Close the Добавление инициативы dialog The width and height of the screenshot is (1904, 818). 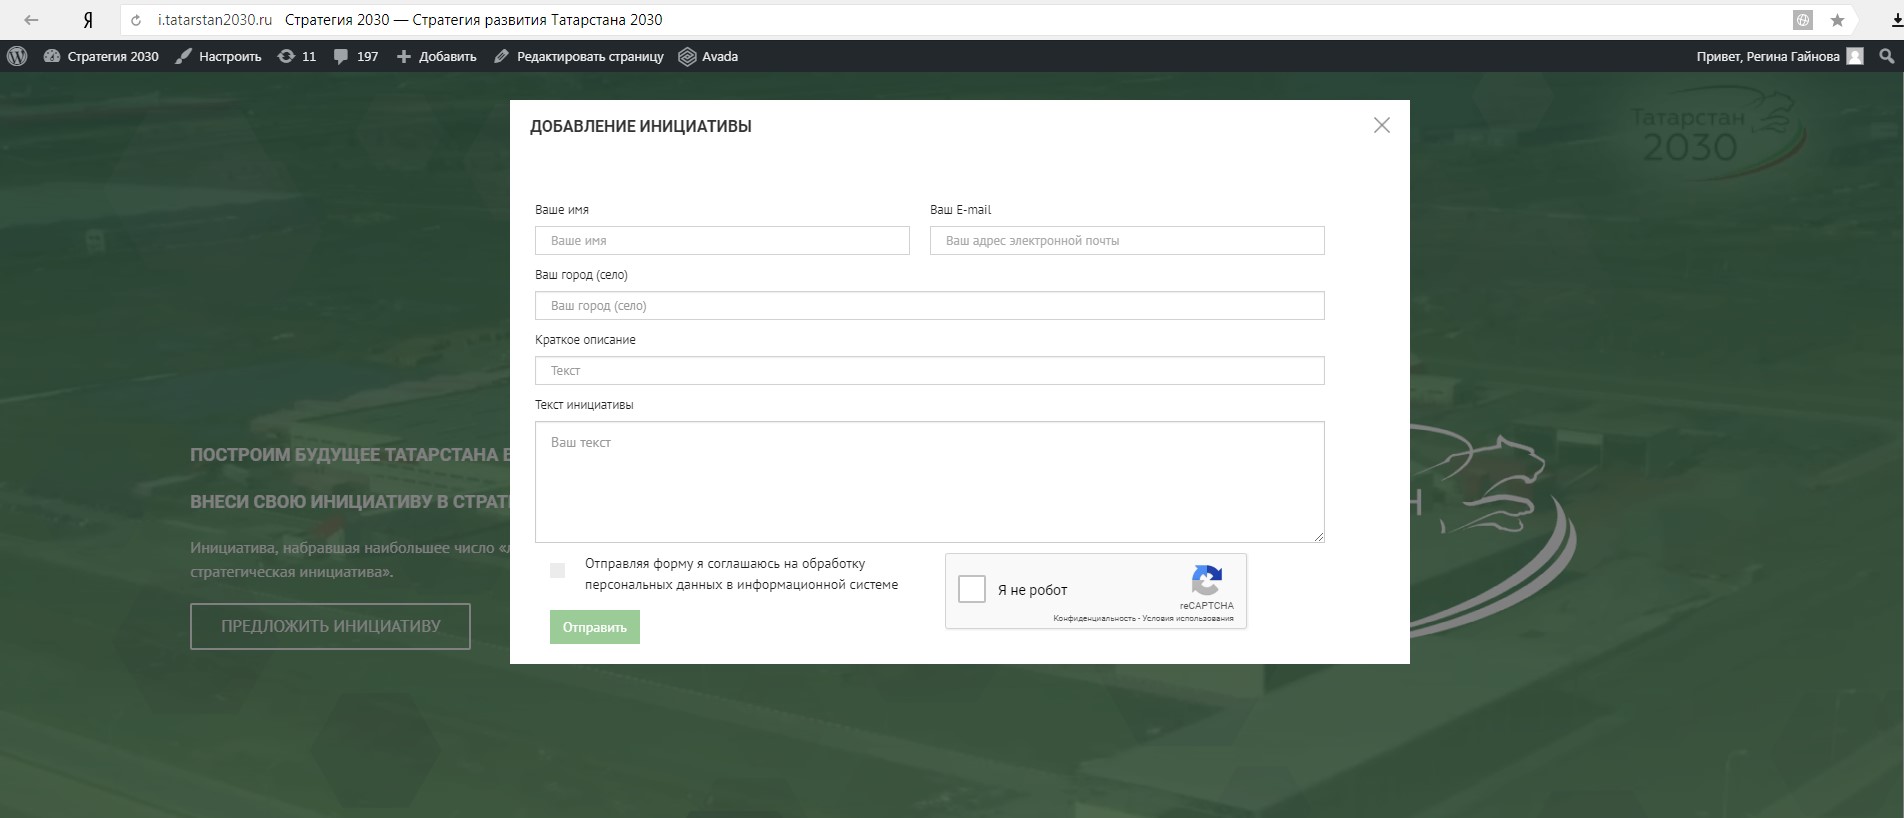[x=1381, y=125]
